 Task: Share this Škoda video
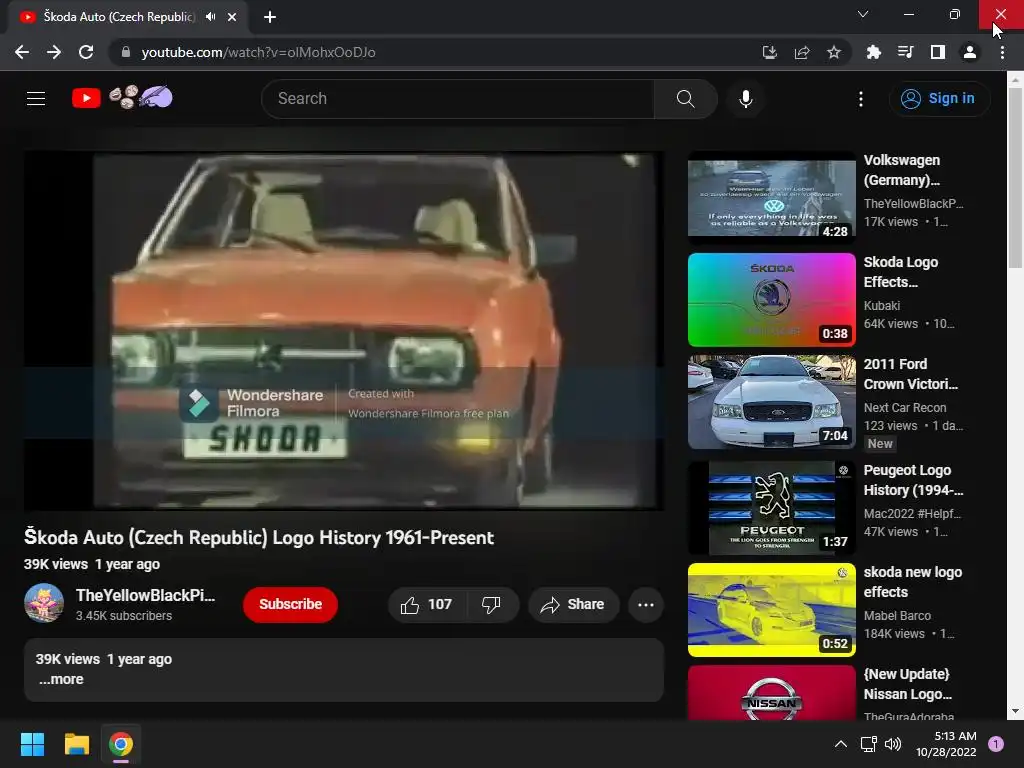573,605
